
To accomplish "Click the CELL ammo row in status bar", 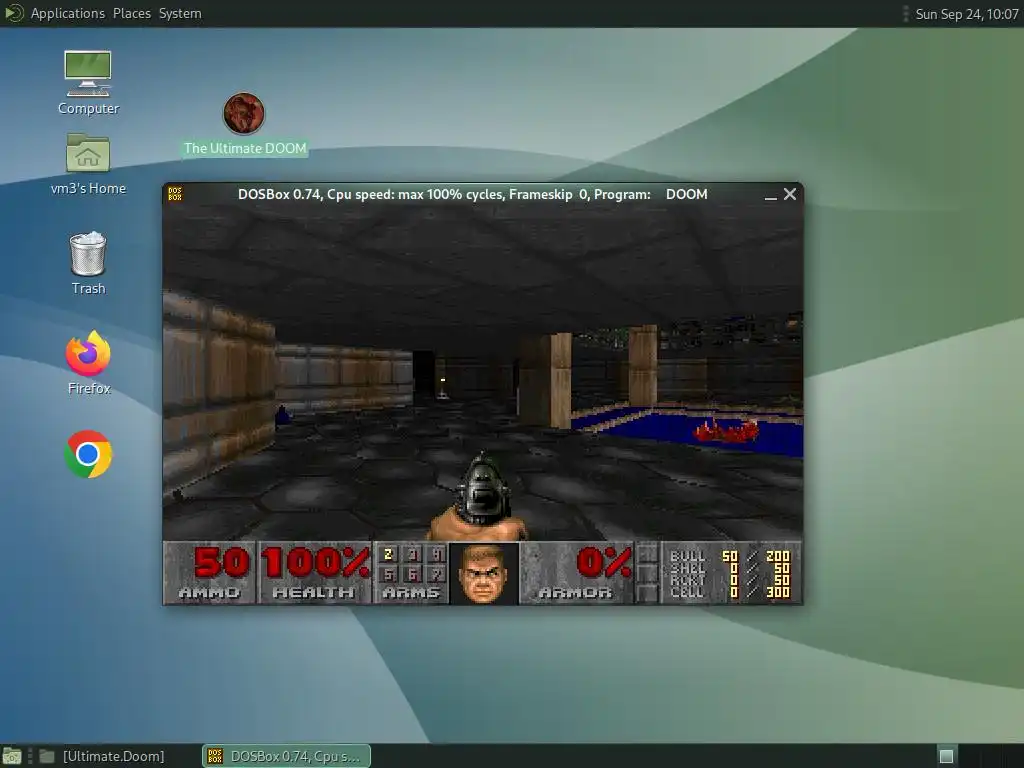I will coord(730,592).
